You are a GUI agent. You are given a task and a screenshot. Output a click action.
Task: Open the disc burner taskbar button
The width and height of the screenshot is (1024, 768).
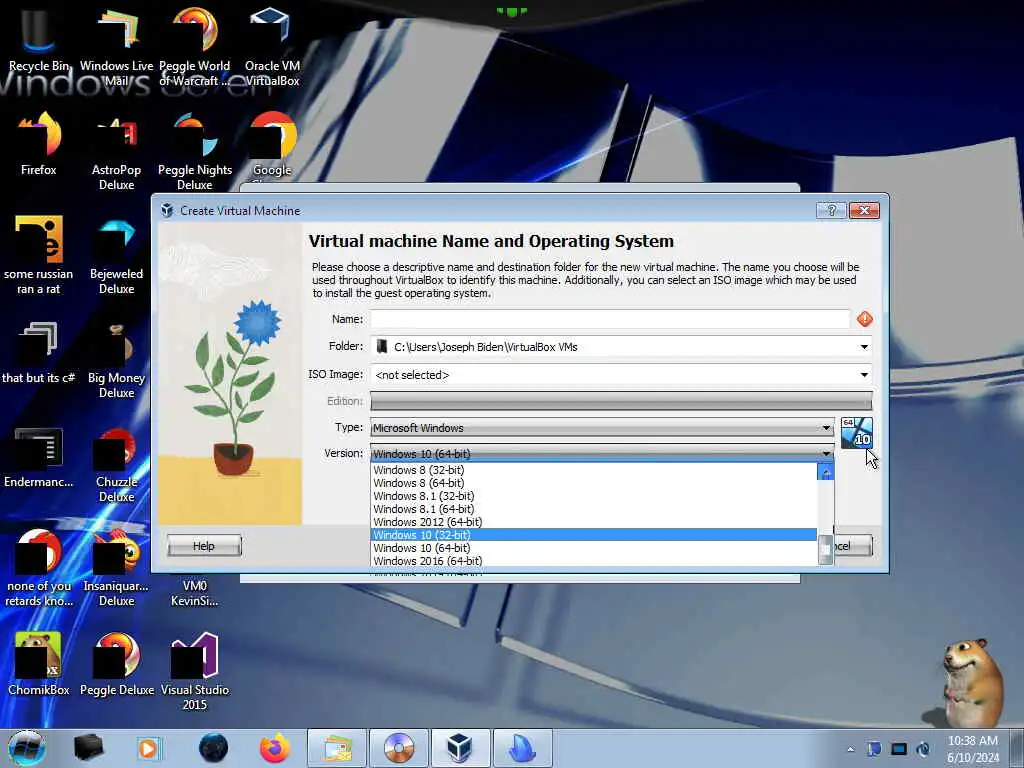point(398,748)
